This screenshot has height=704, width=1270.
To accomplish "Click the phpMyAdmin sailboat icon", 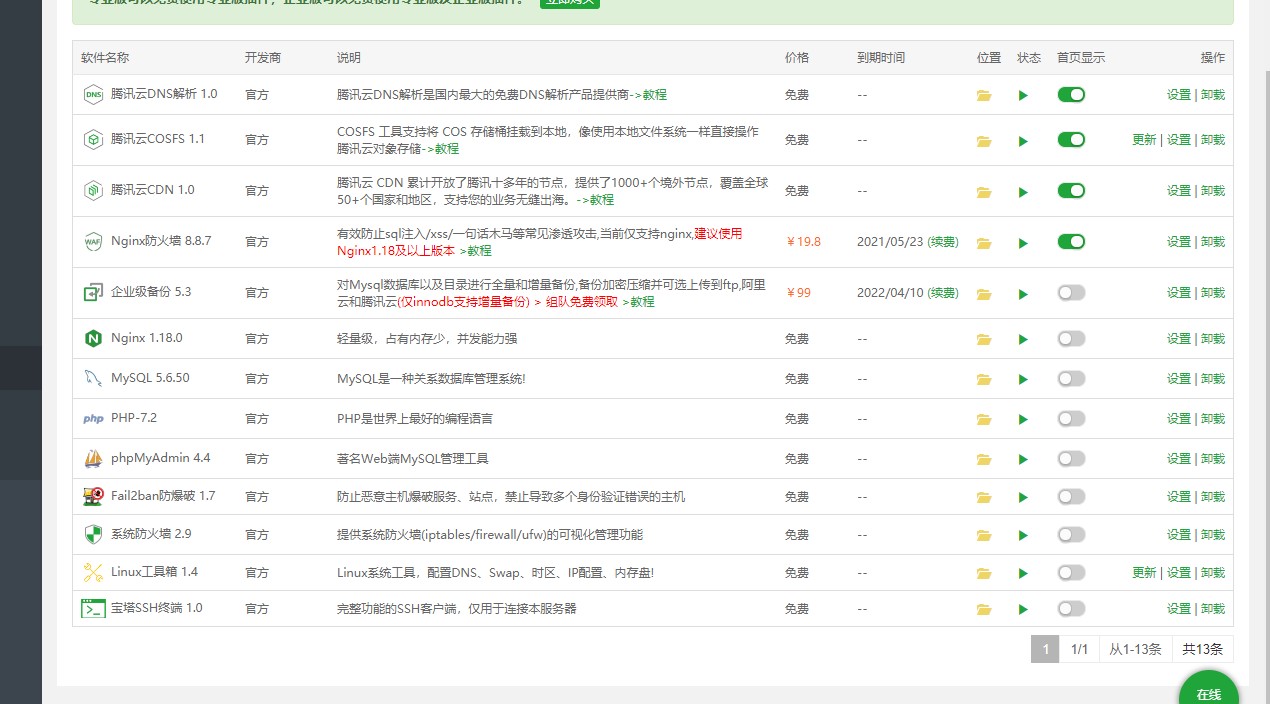I will (x=93, y=459).
